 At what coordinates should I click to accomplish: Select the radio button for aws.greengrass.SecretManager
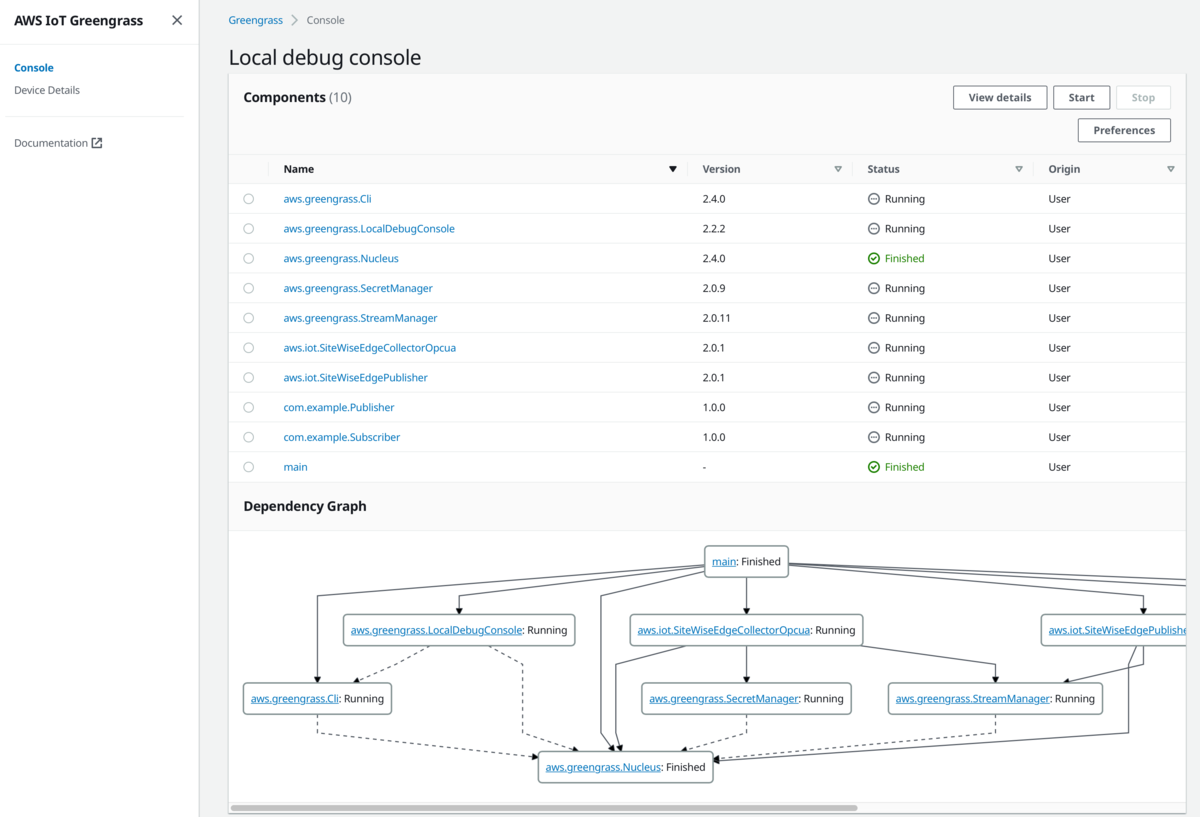tap(249, 288)
